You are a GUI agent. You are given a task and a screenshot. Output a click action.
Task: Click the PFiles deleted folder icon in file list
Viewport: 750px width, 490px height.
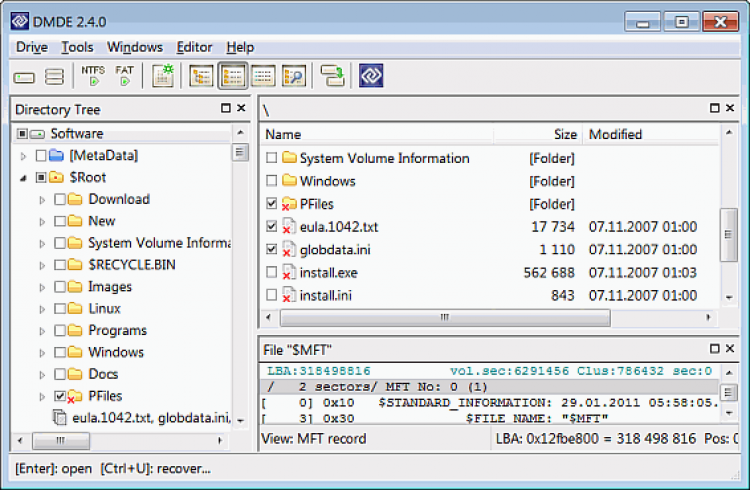[x=288, y=204]
